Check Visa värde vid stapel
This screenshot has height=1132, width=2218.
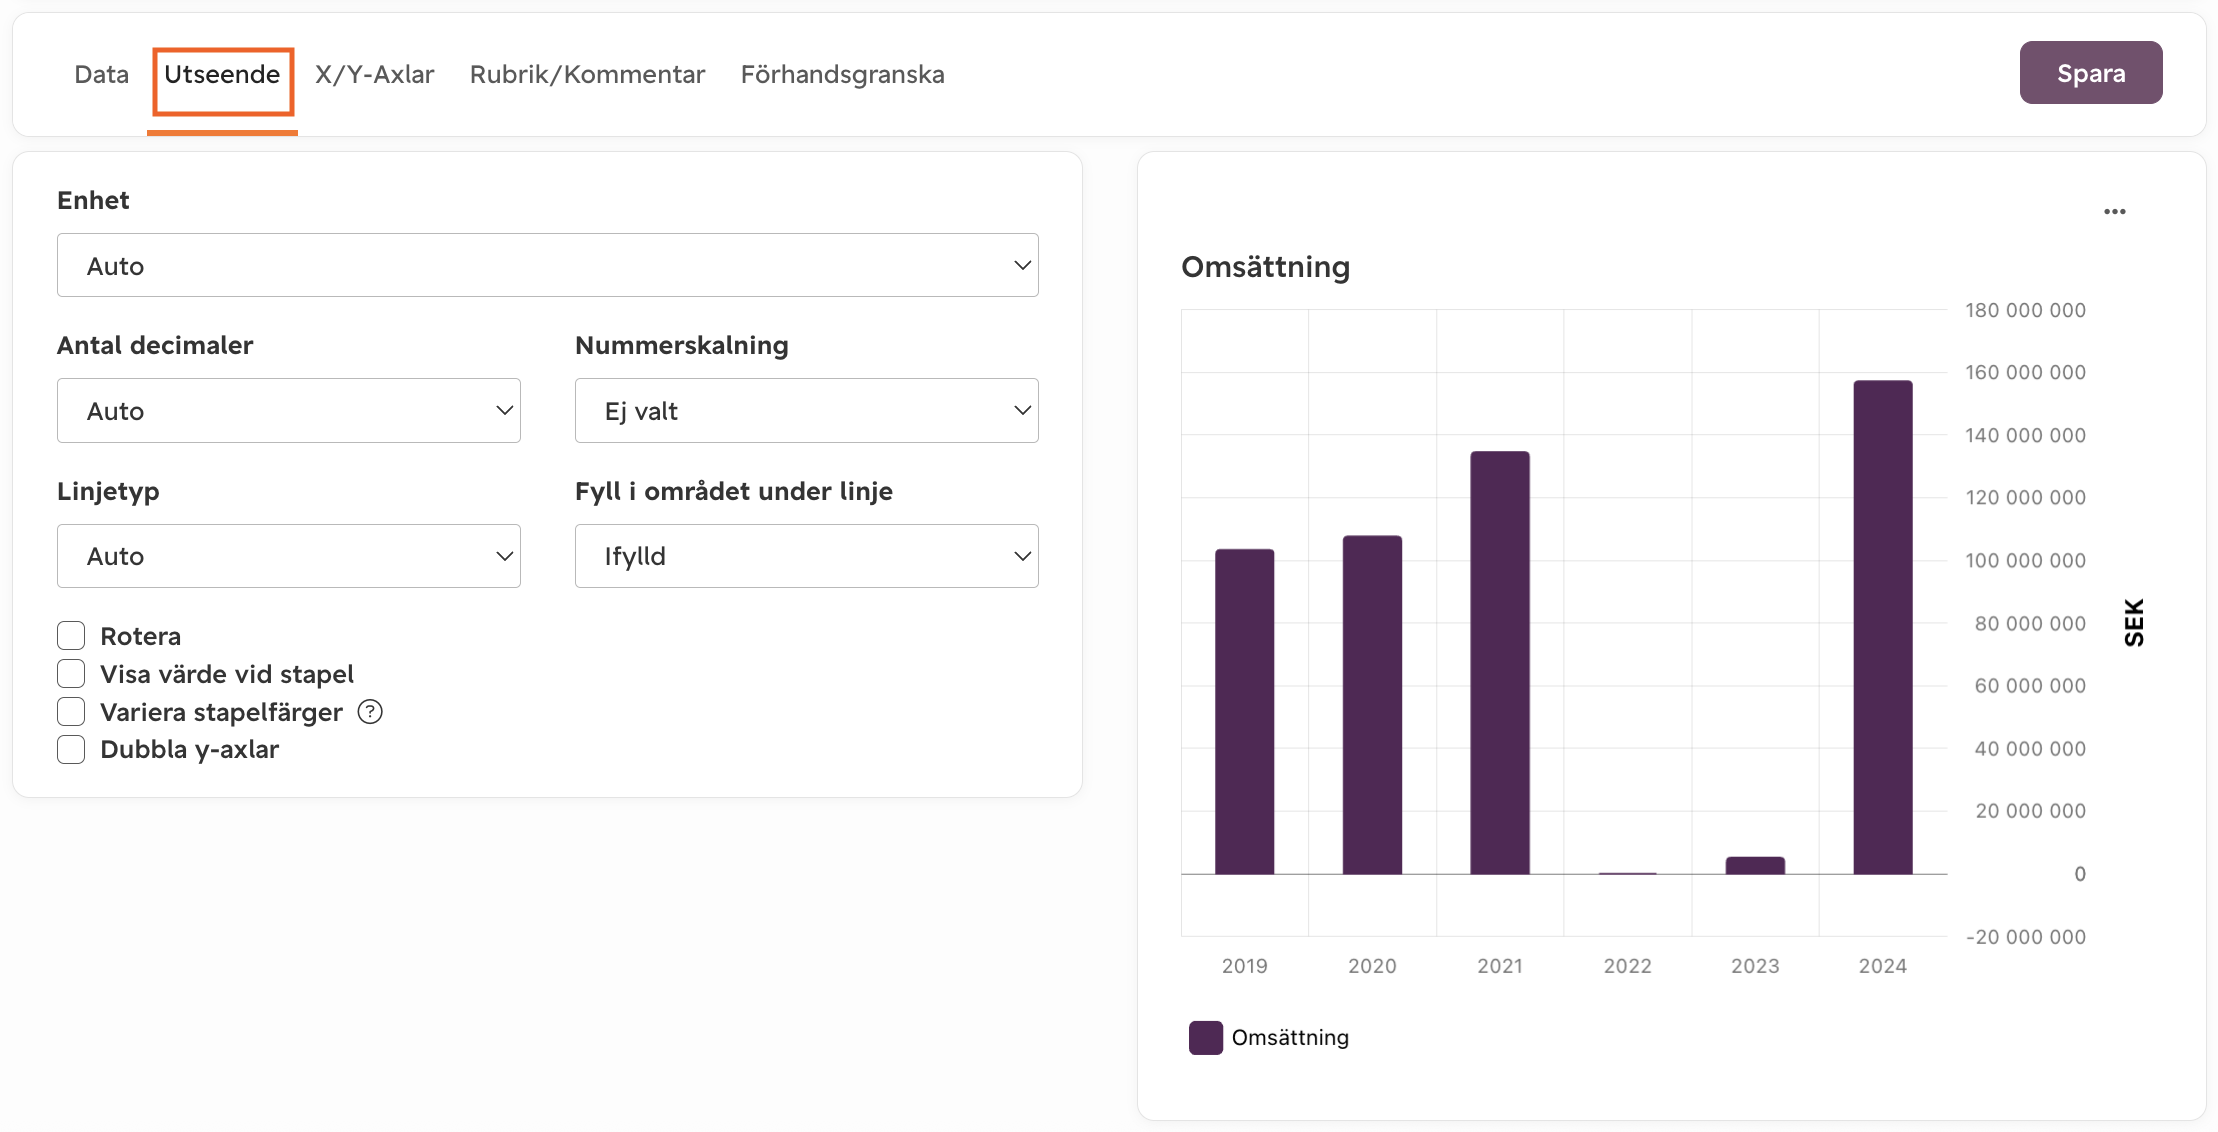coord(71,674)
